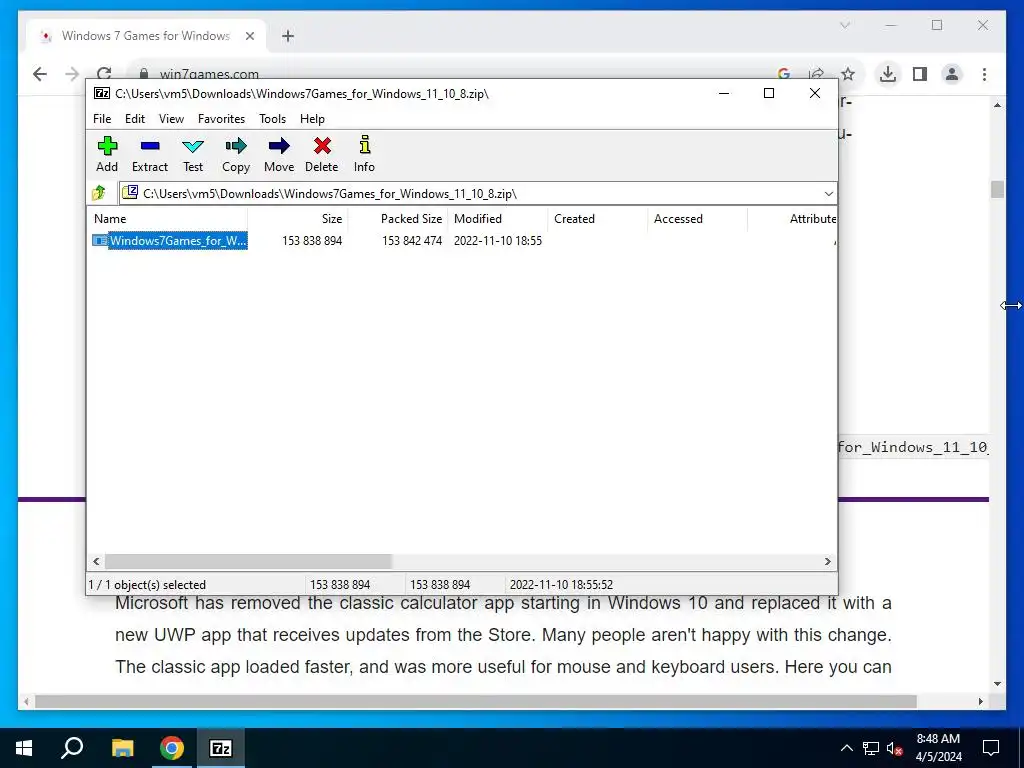Open the View menu
1024x768 pixels.
point(171,119)
